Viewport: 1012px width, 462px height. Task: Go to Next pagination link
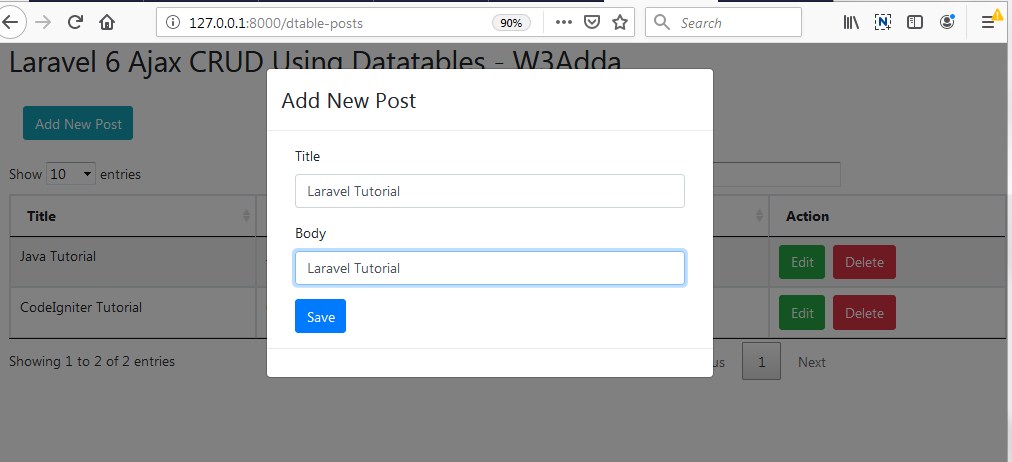click(811, 362)
